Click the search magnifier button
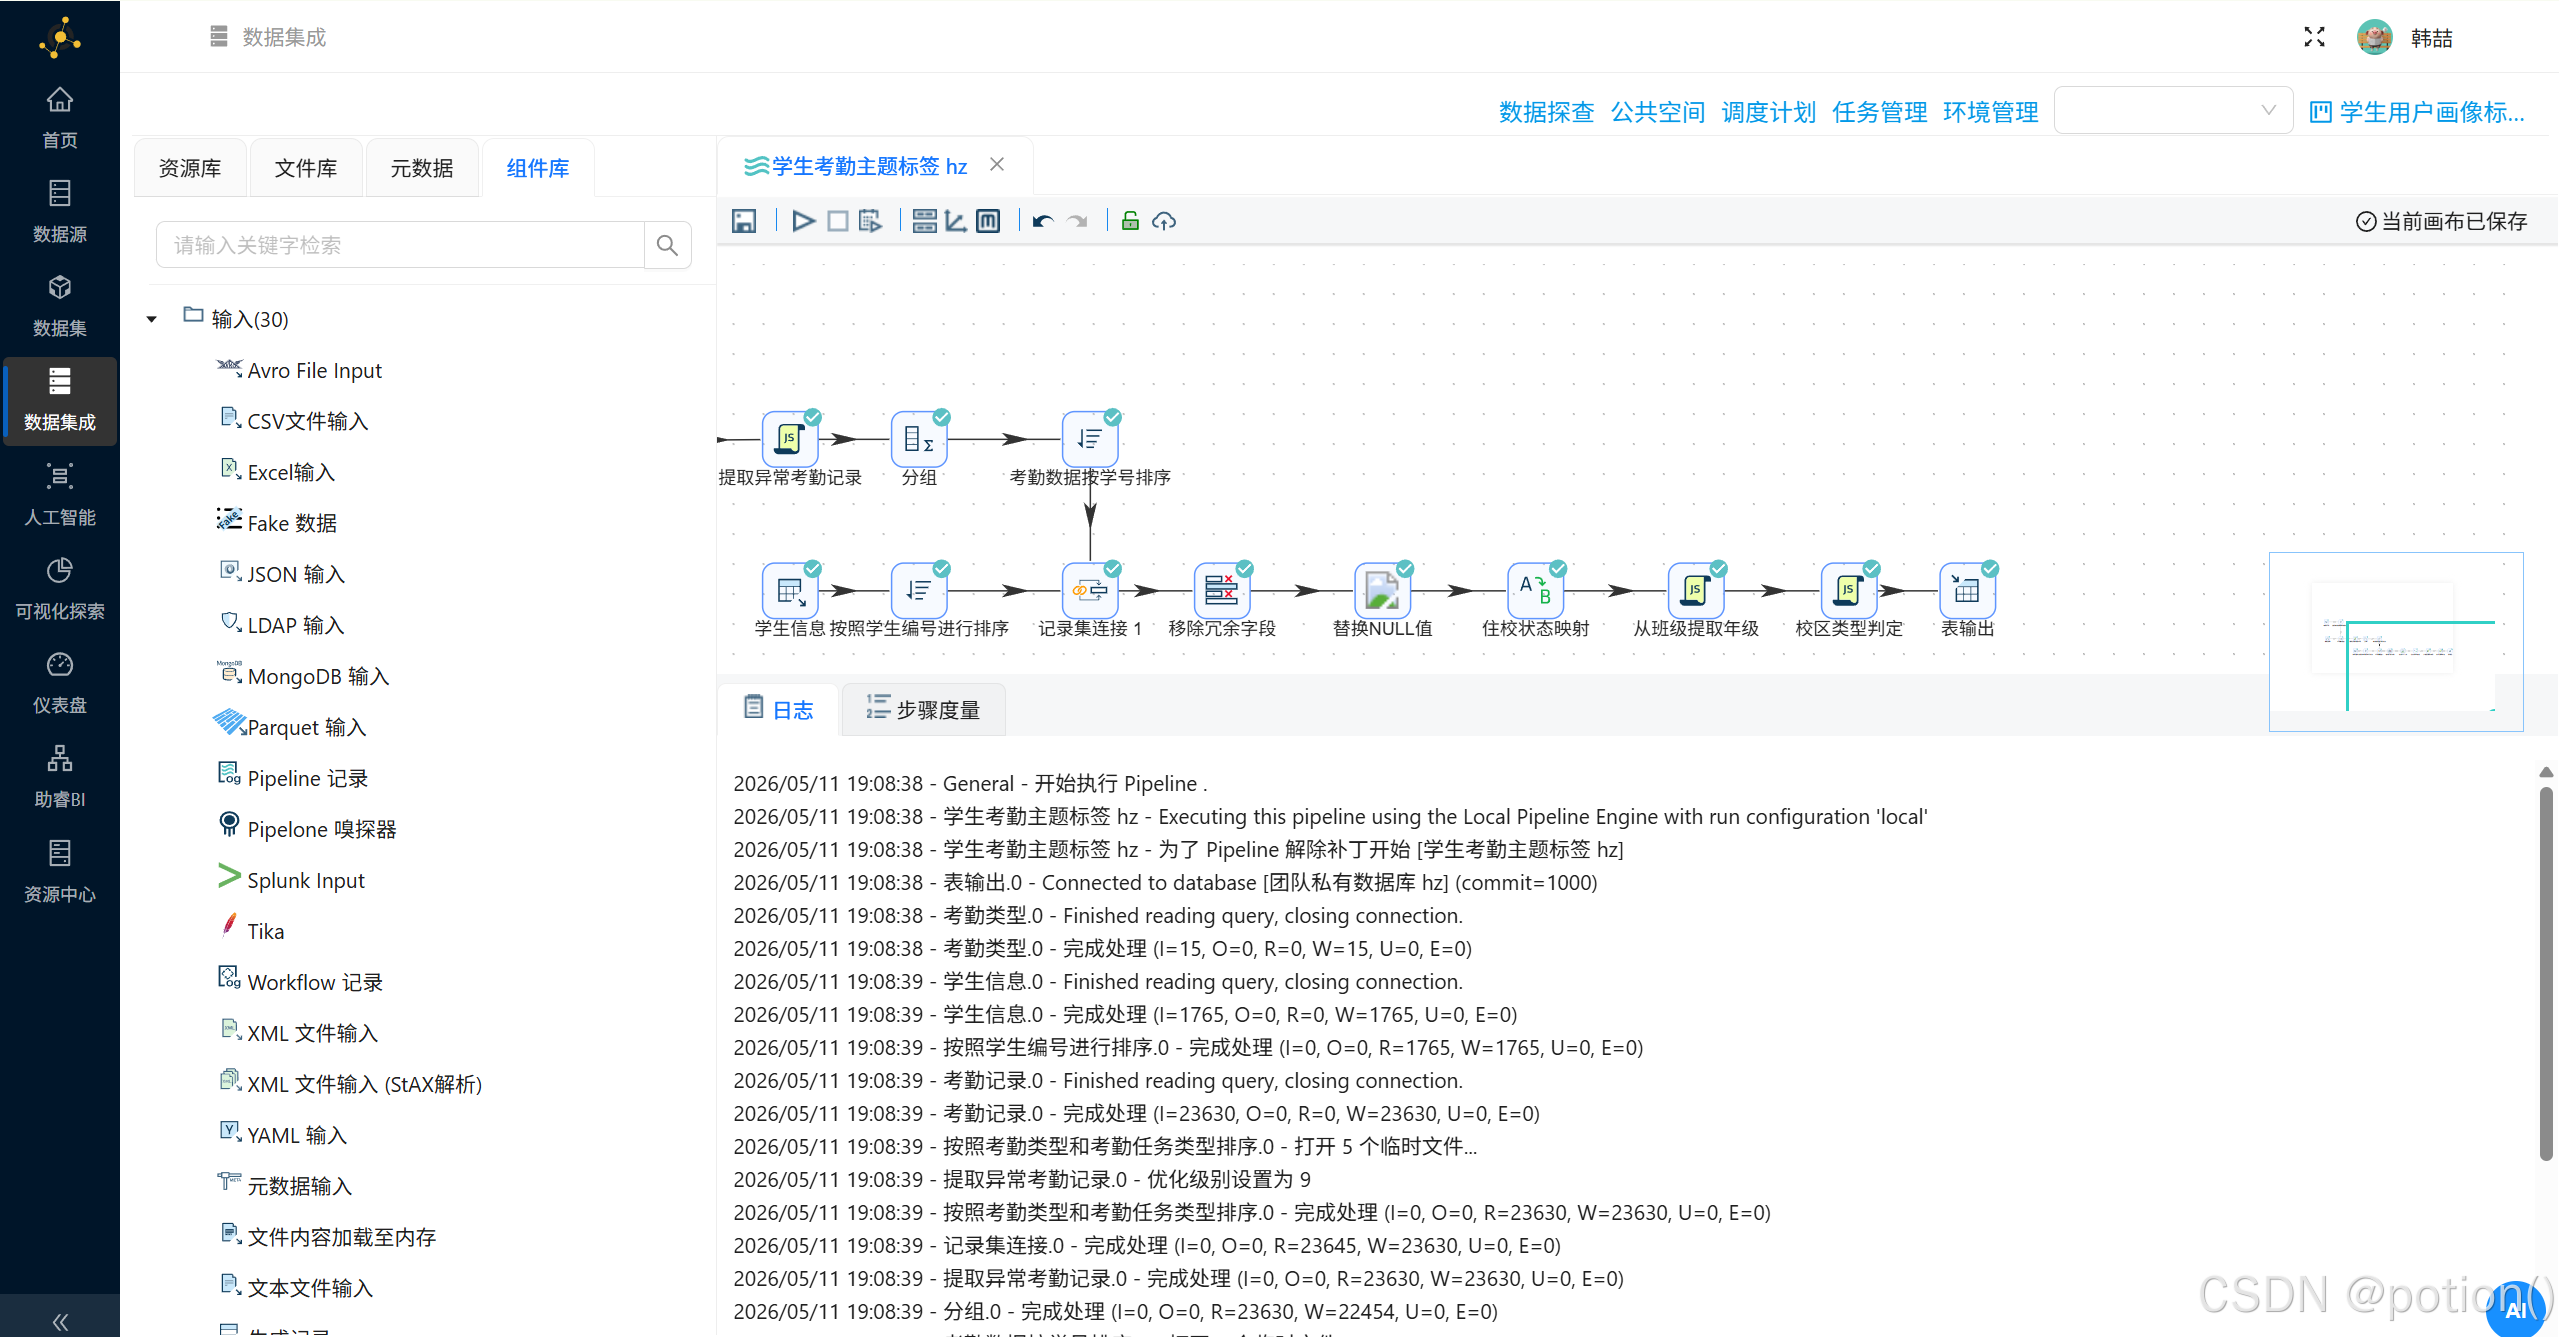Viewport: 2559px width, 1337px height. point(668,245)
